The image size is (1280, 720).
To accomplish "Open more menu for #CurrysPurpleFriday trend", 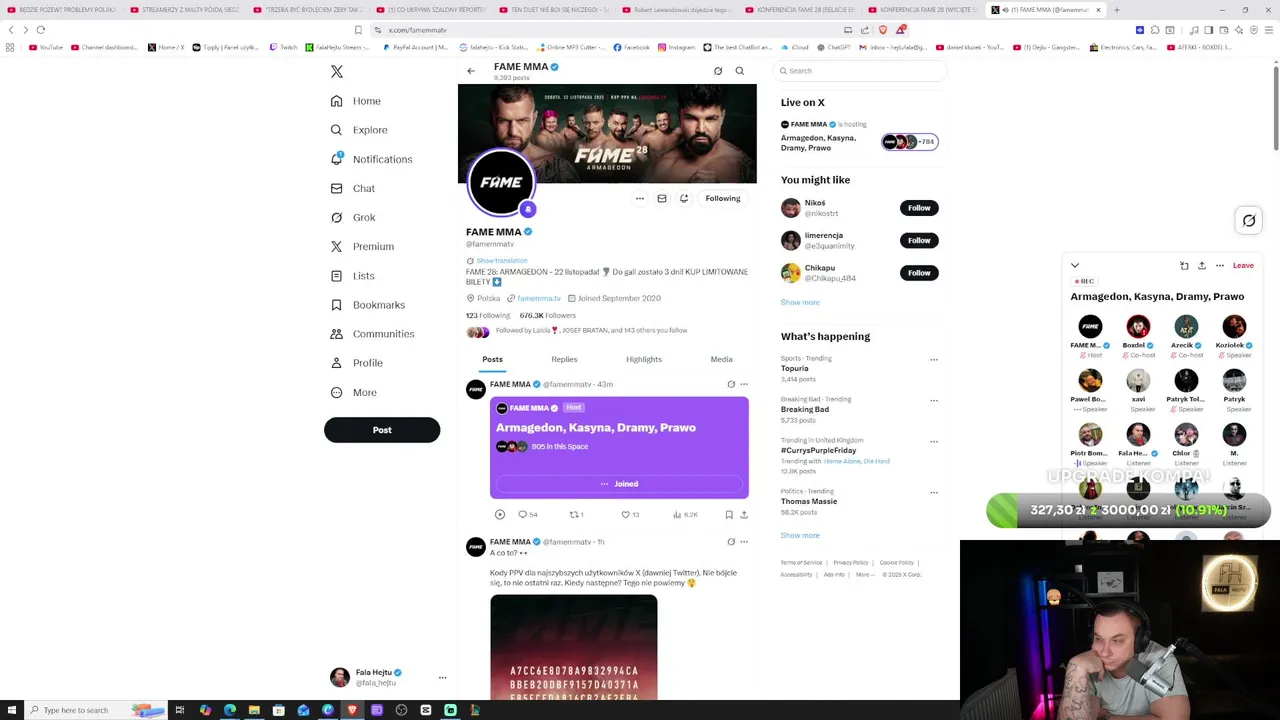I will (x=934, y=441).
